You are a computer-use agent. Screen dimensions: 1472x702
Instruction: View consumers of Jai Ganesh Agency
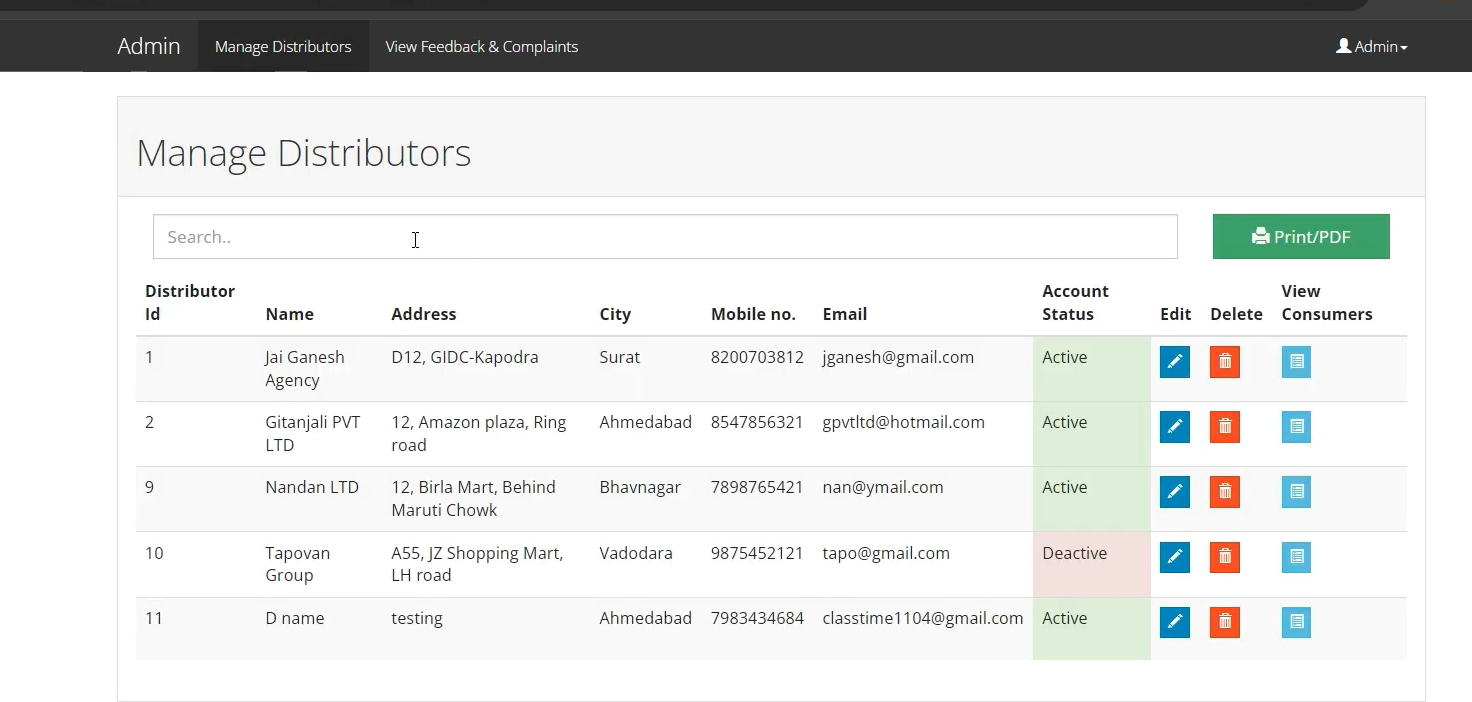point(1296,362)
